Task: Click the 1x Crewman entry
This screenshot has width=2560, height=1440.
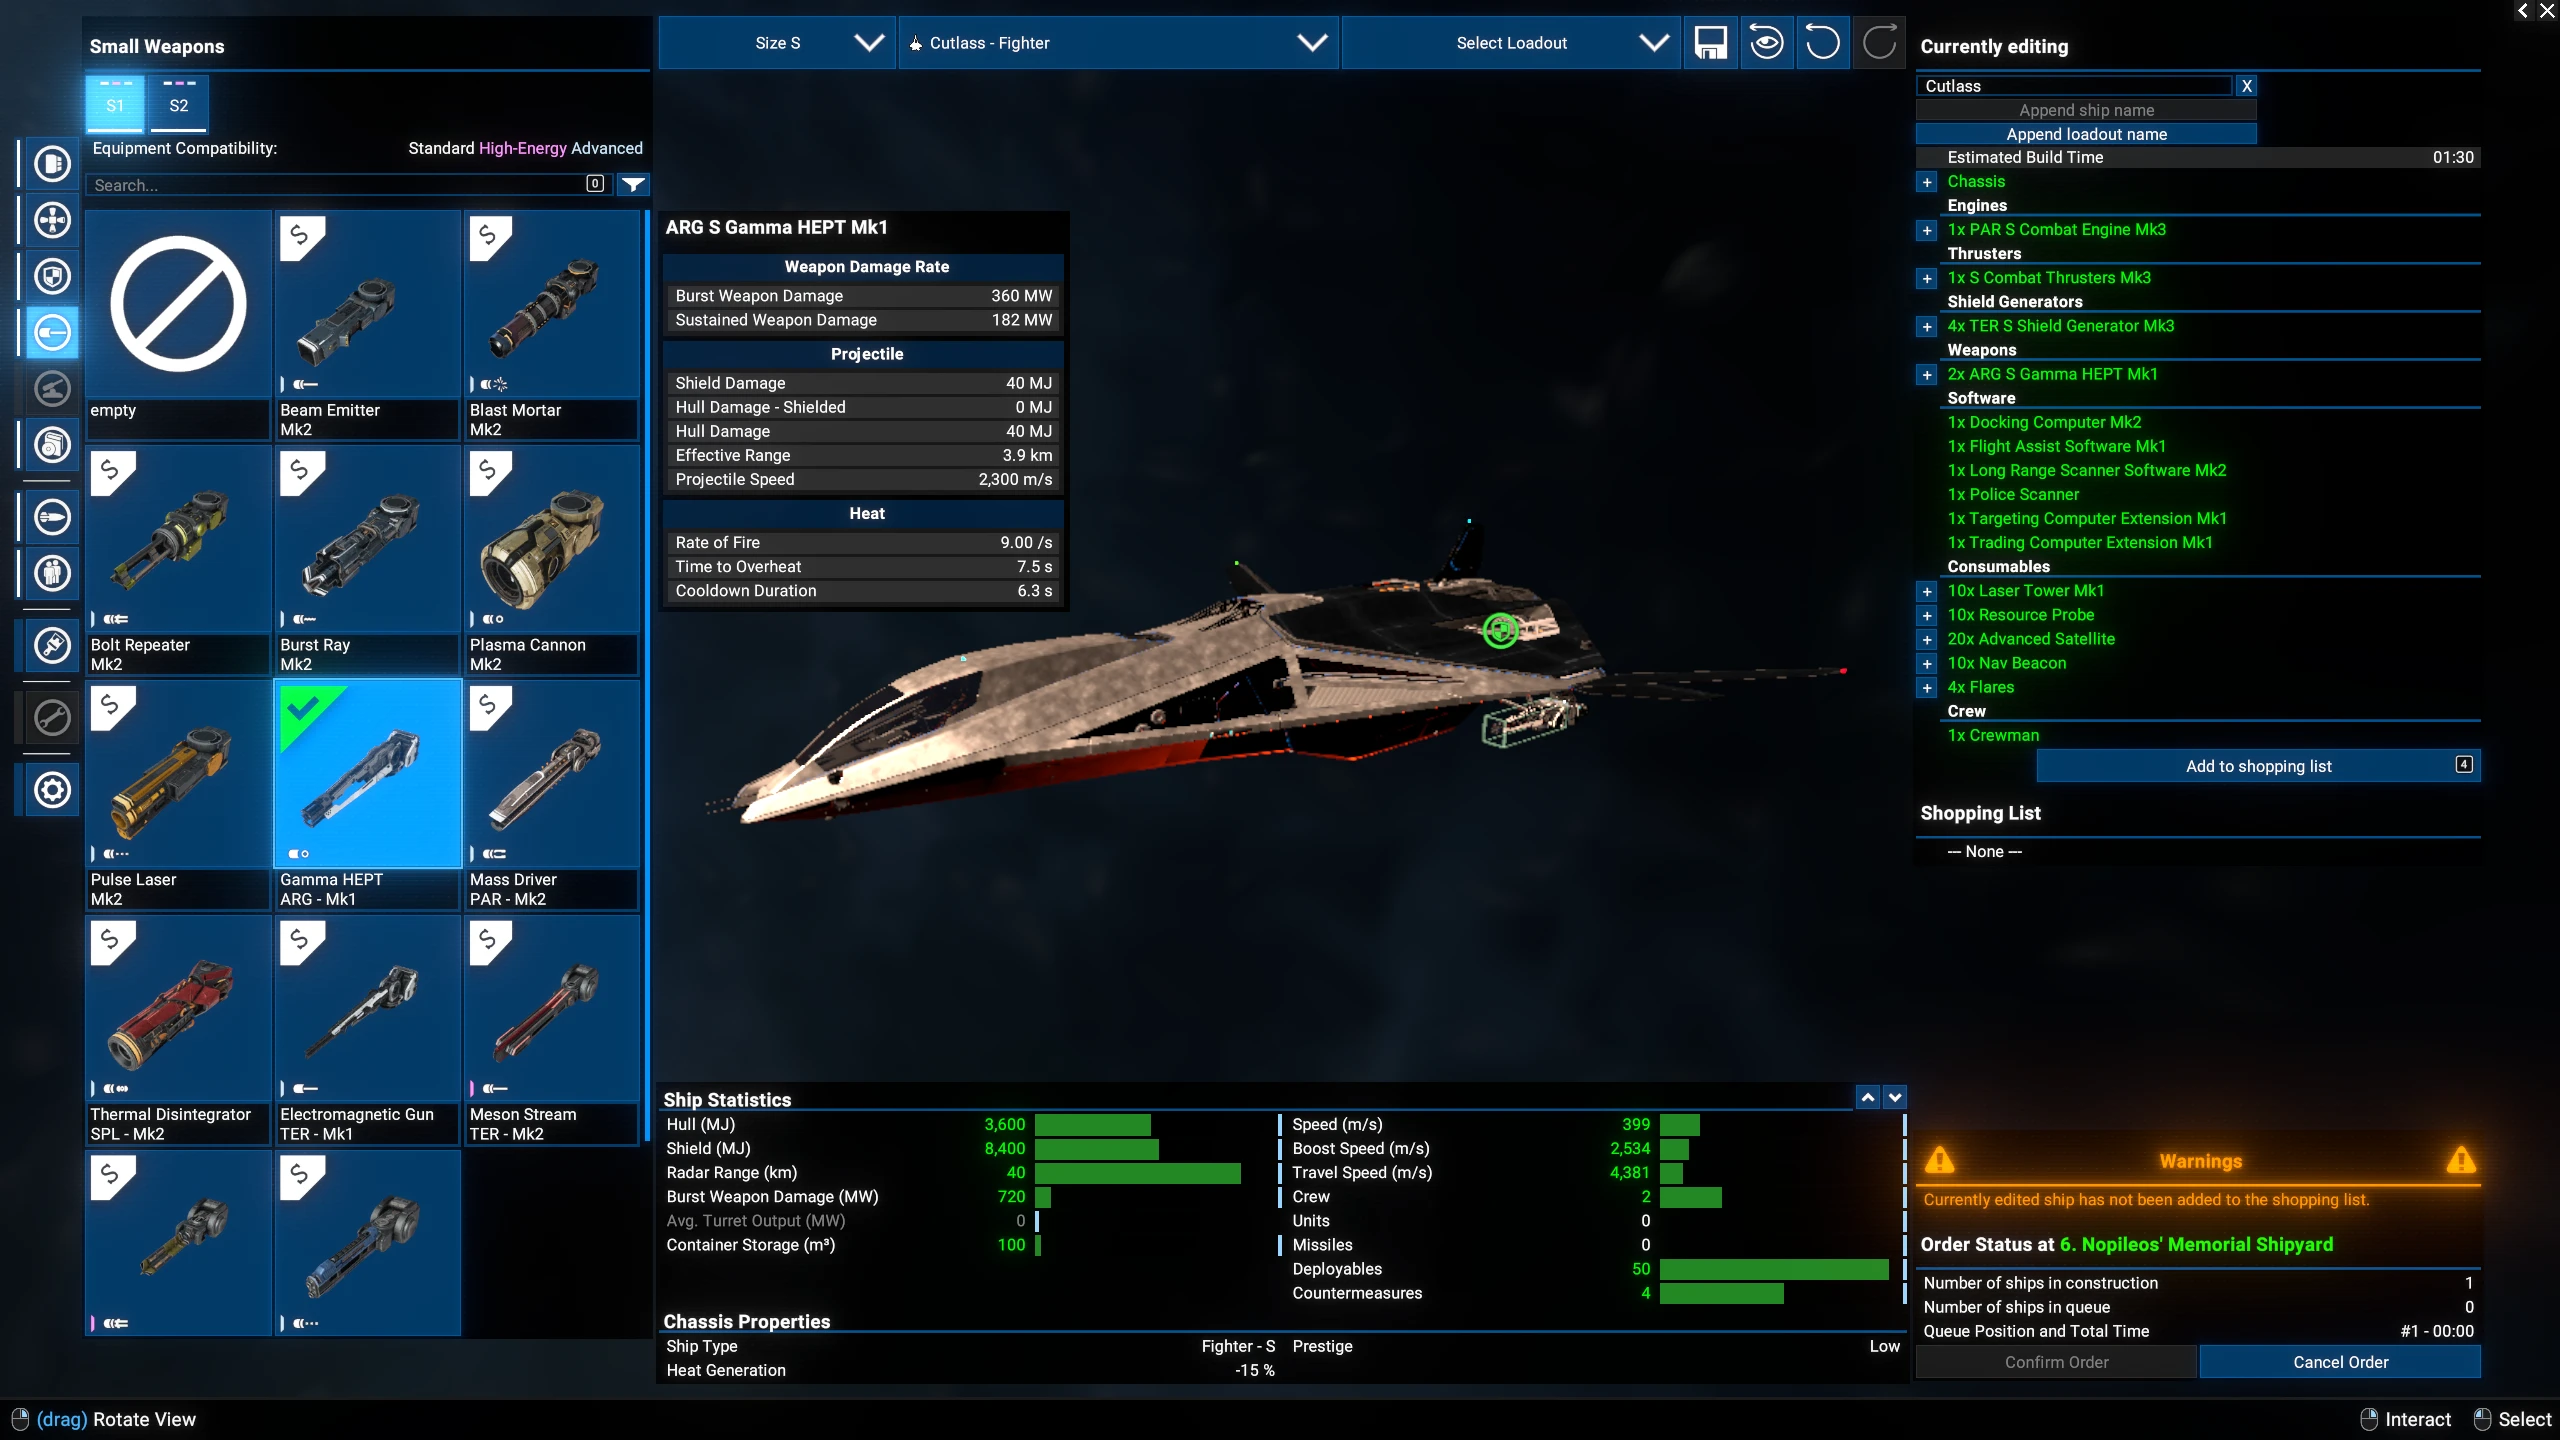Action: pos(1993,735)
